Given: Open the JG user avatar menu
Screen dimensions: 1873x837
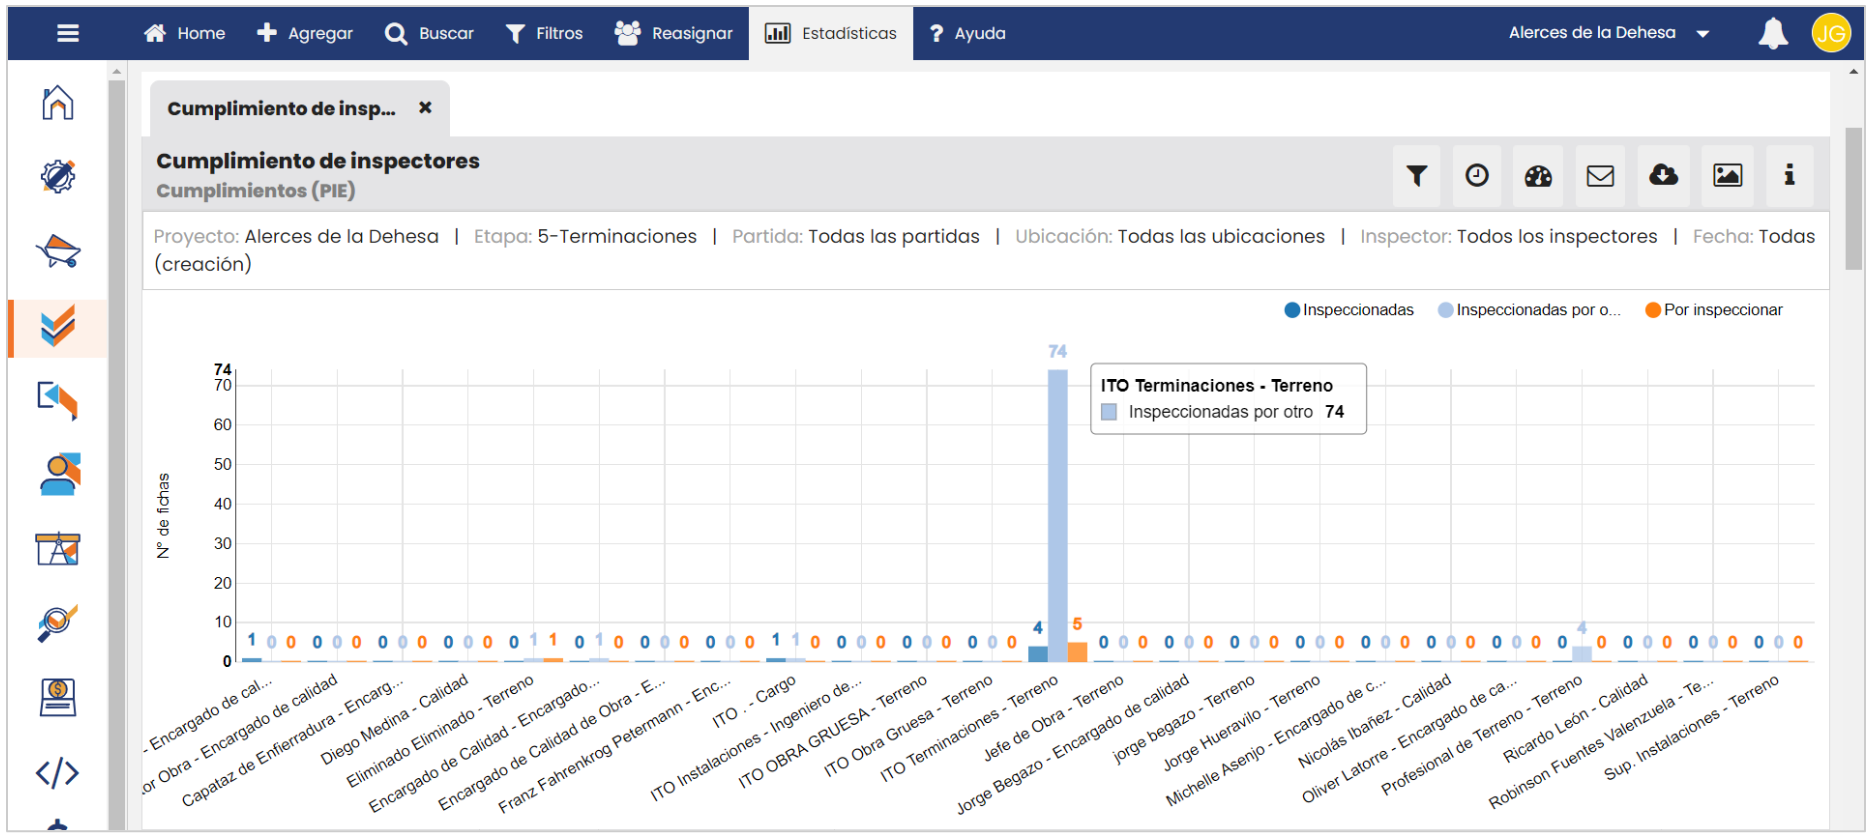Looking at the screenshot, I should [x=1831, y=34].
